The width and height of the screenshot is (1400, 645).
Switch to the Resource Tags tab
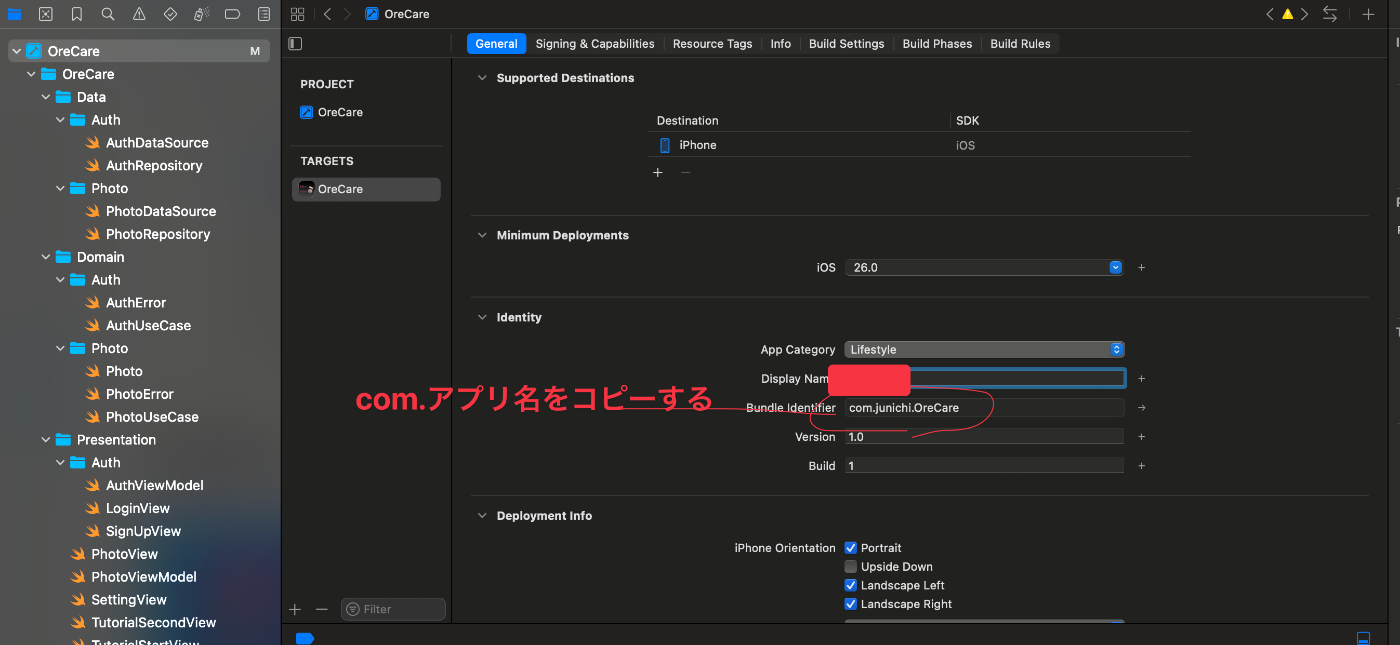click(712, 44)
